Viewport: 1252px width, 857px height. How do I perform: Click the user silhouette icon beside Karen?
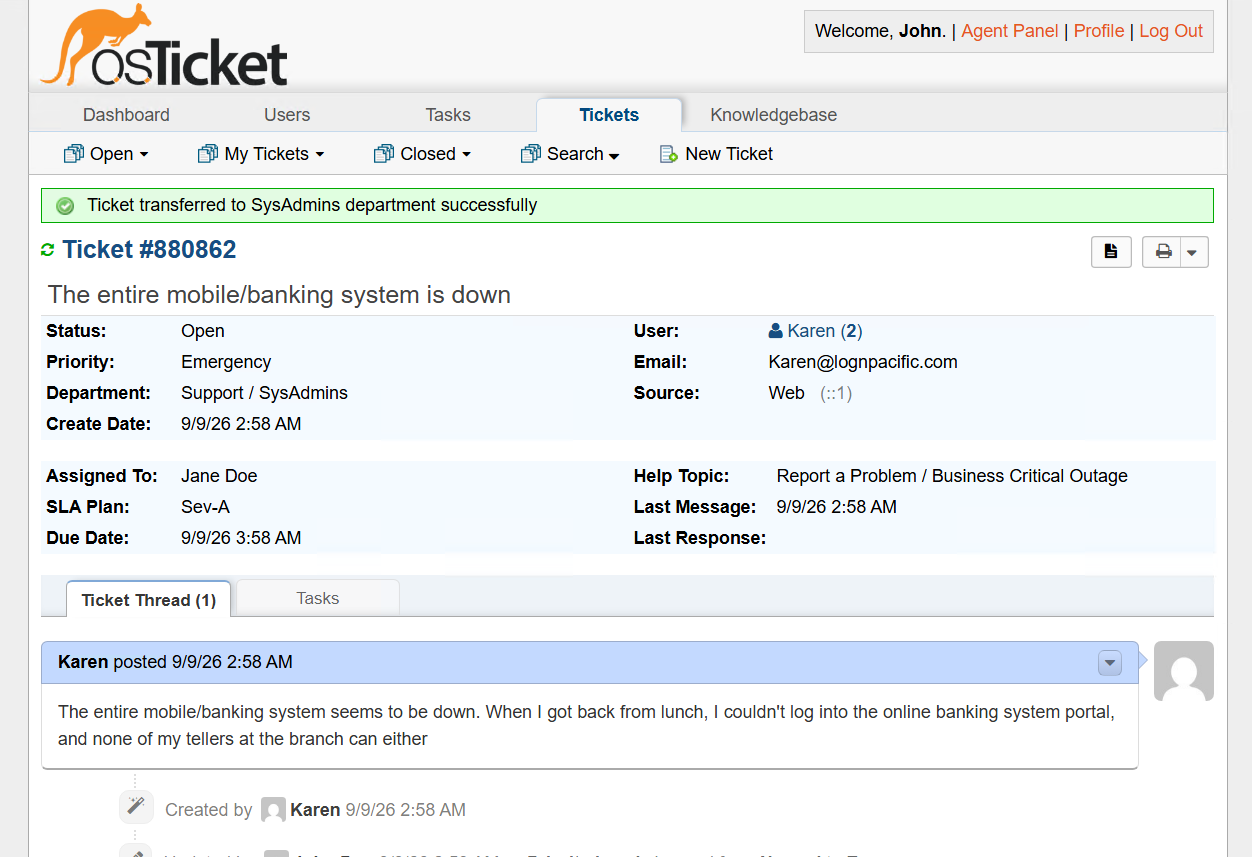[x=775, y=331]
